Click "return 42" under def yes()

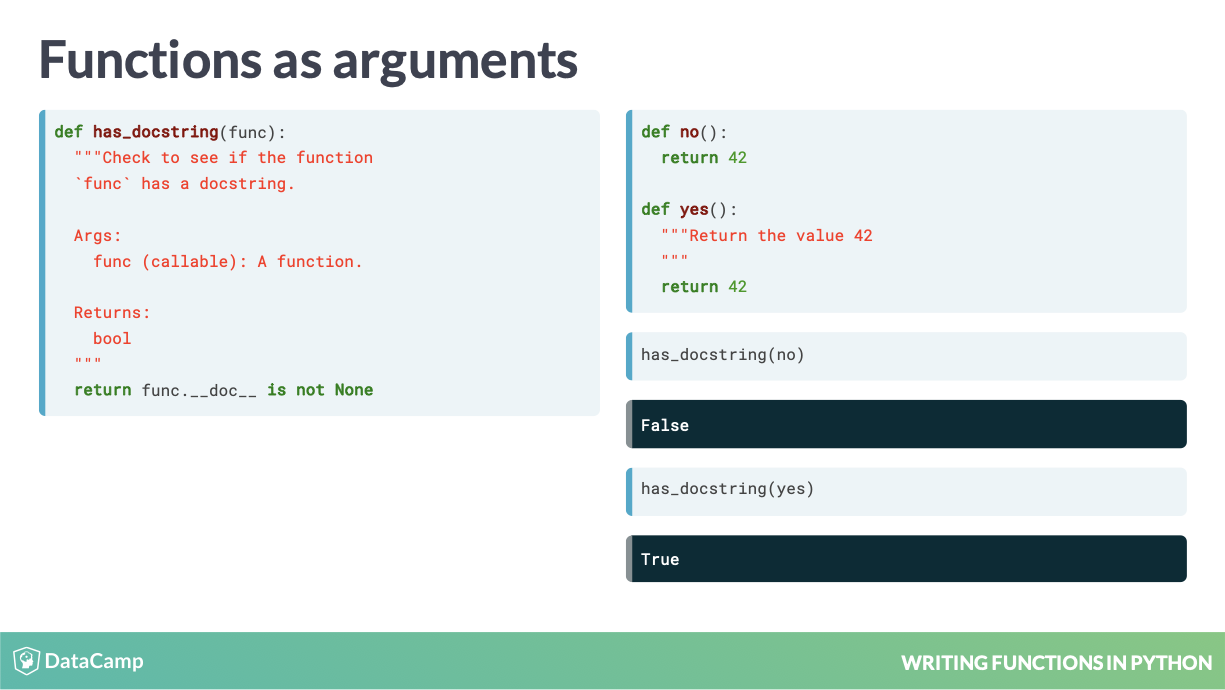tap(704, 287)
